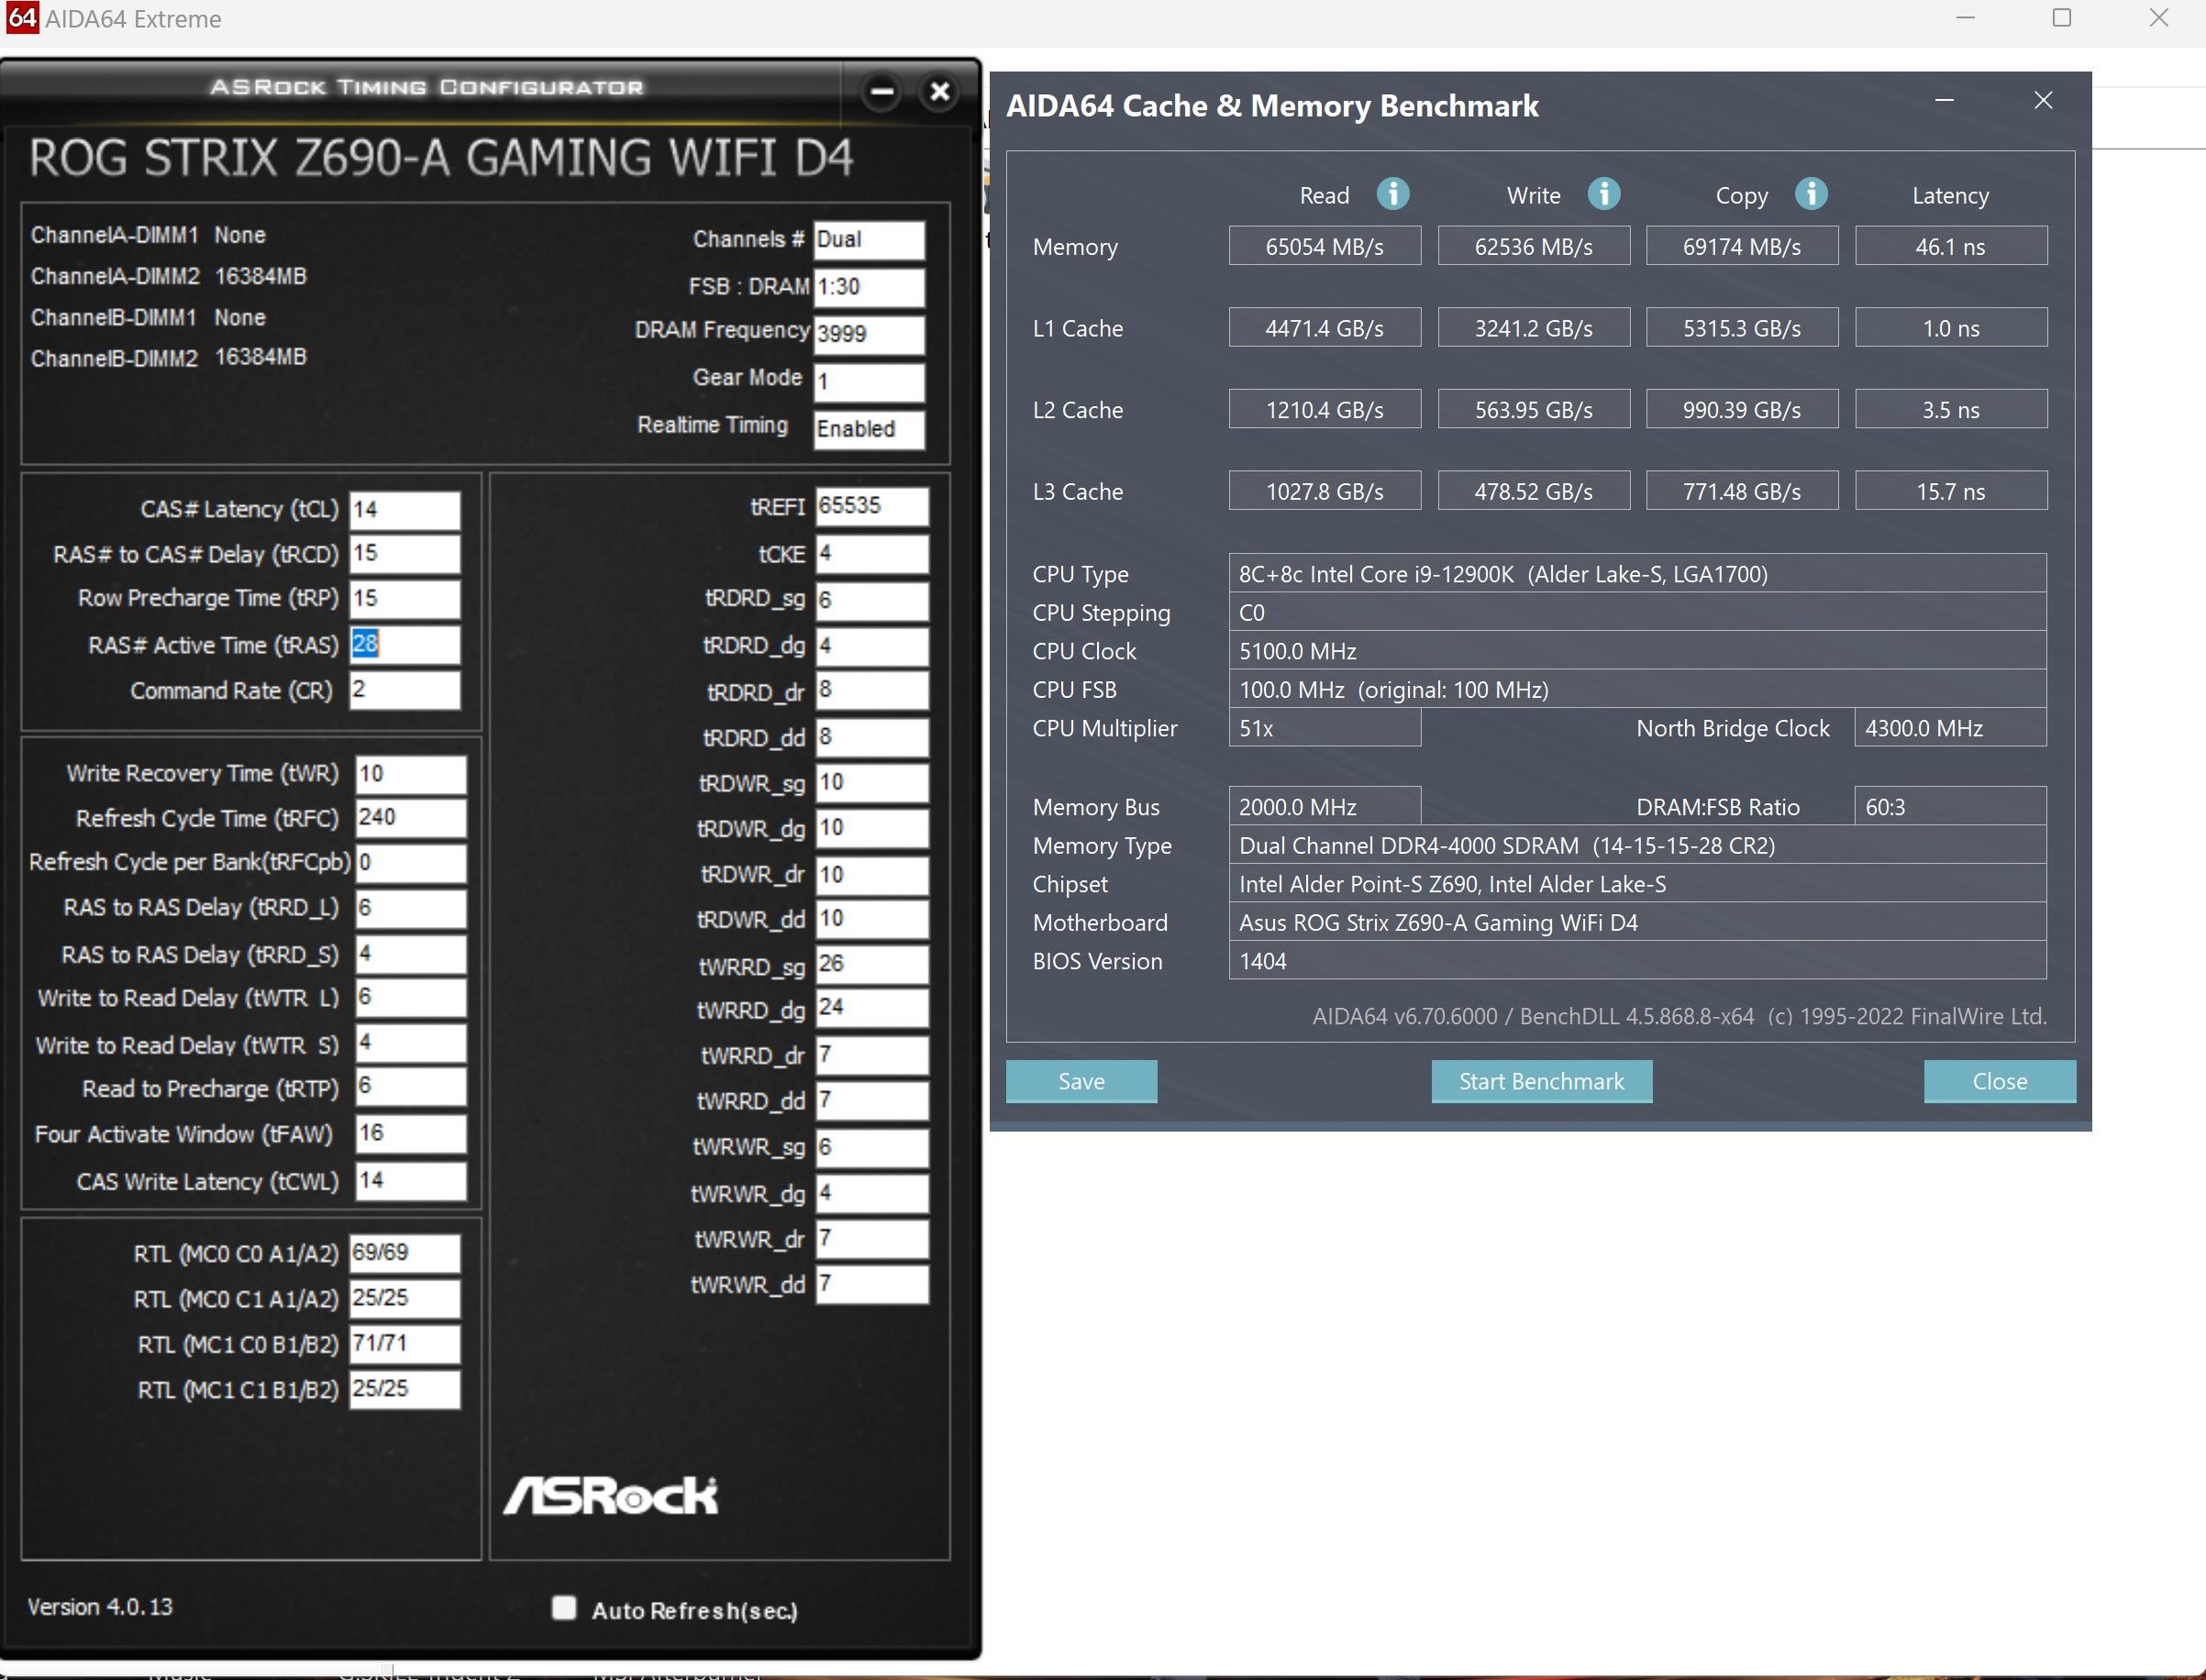The height and width of the screenshot is (1680, 2206).
Task: Click the Read info icon
Action: pyautogui.click(x=1393, y=194)
